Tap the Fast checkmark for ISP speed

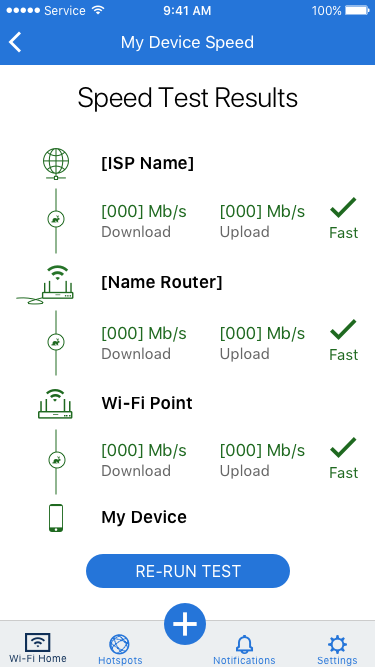click(344, 219)
